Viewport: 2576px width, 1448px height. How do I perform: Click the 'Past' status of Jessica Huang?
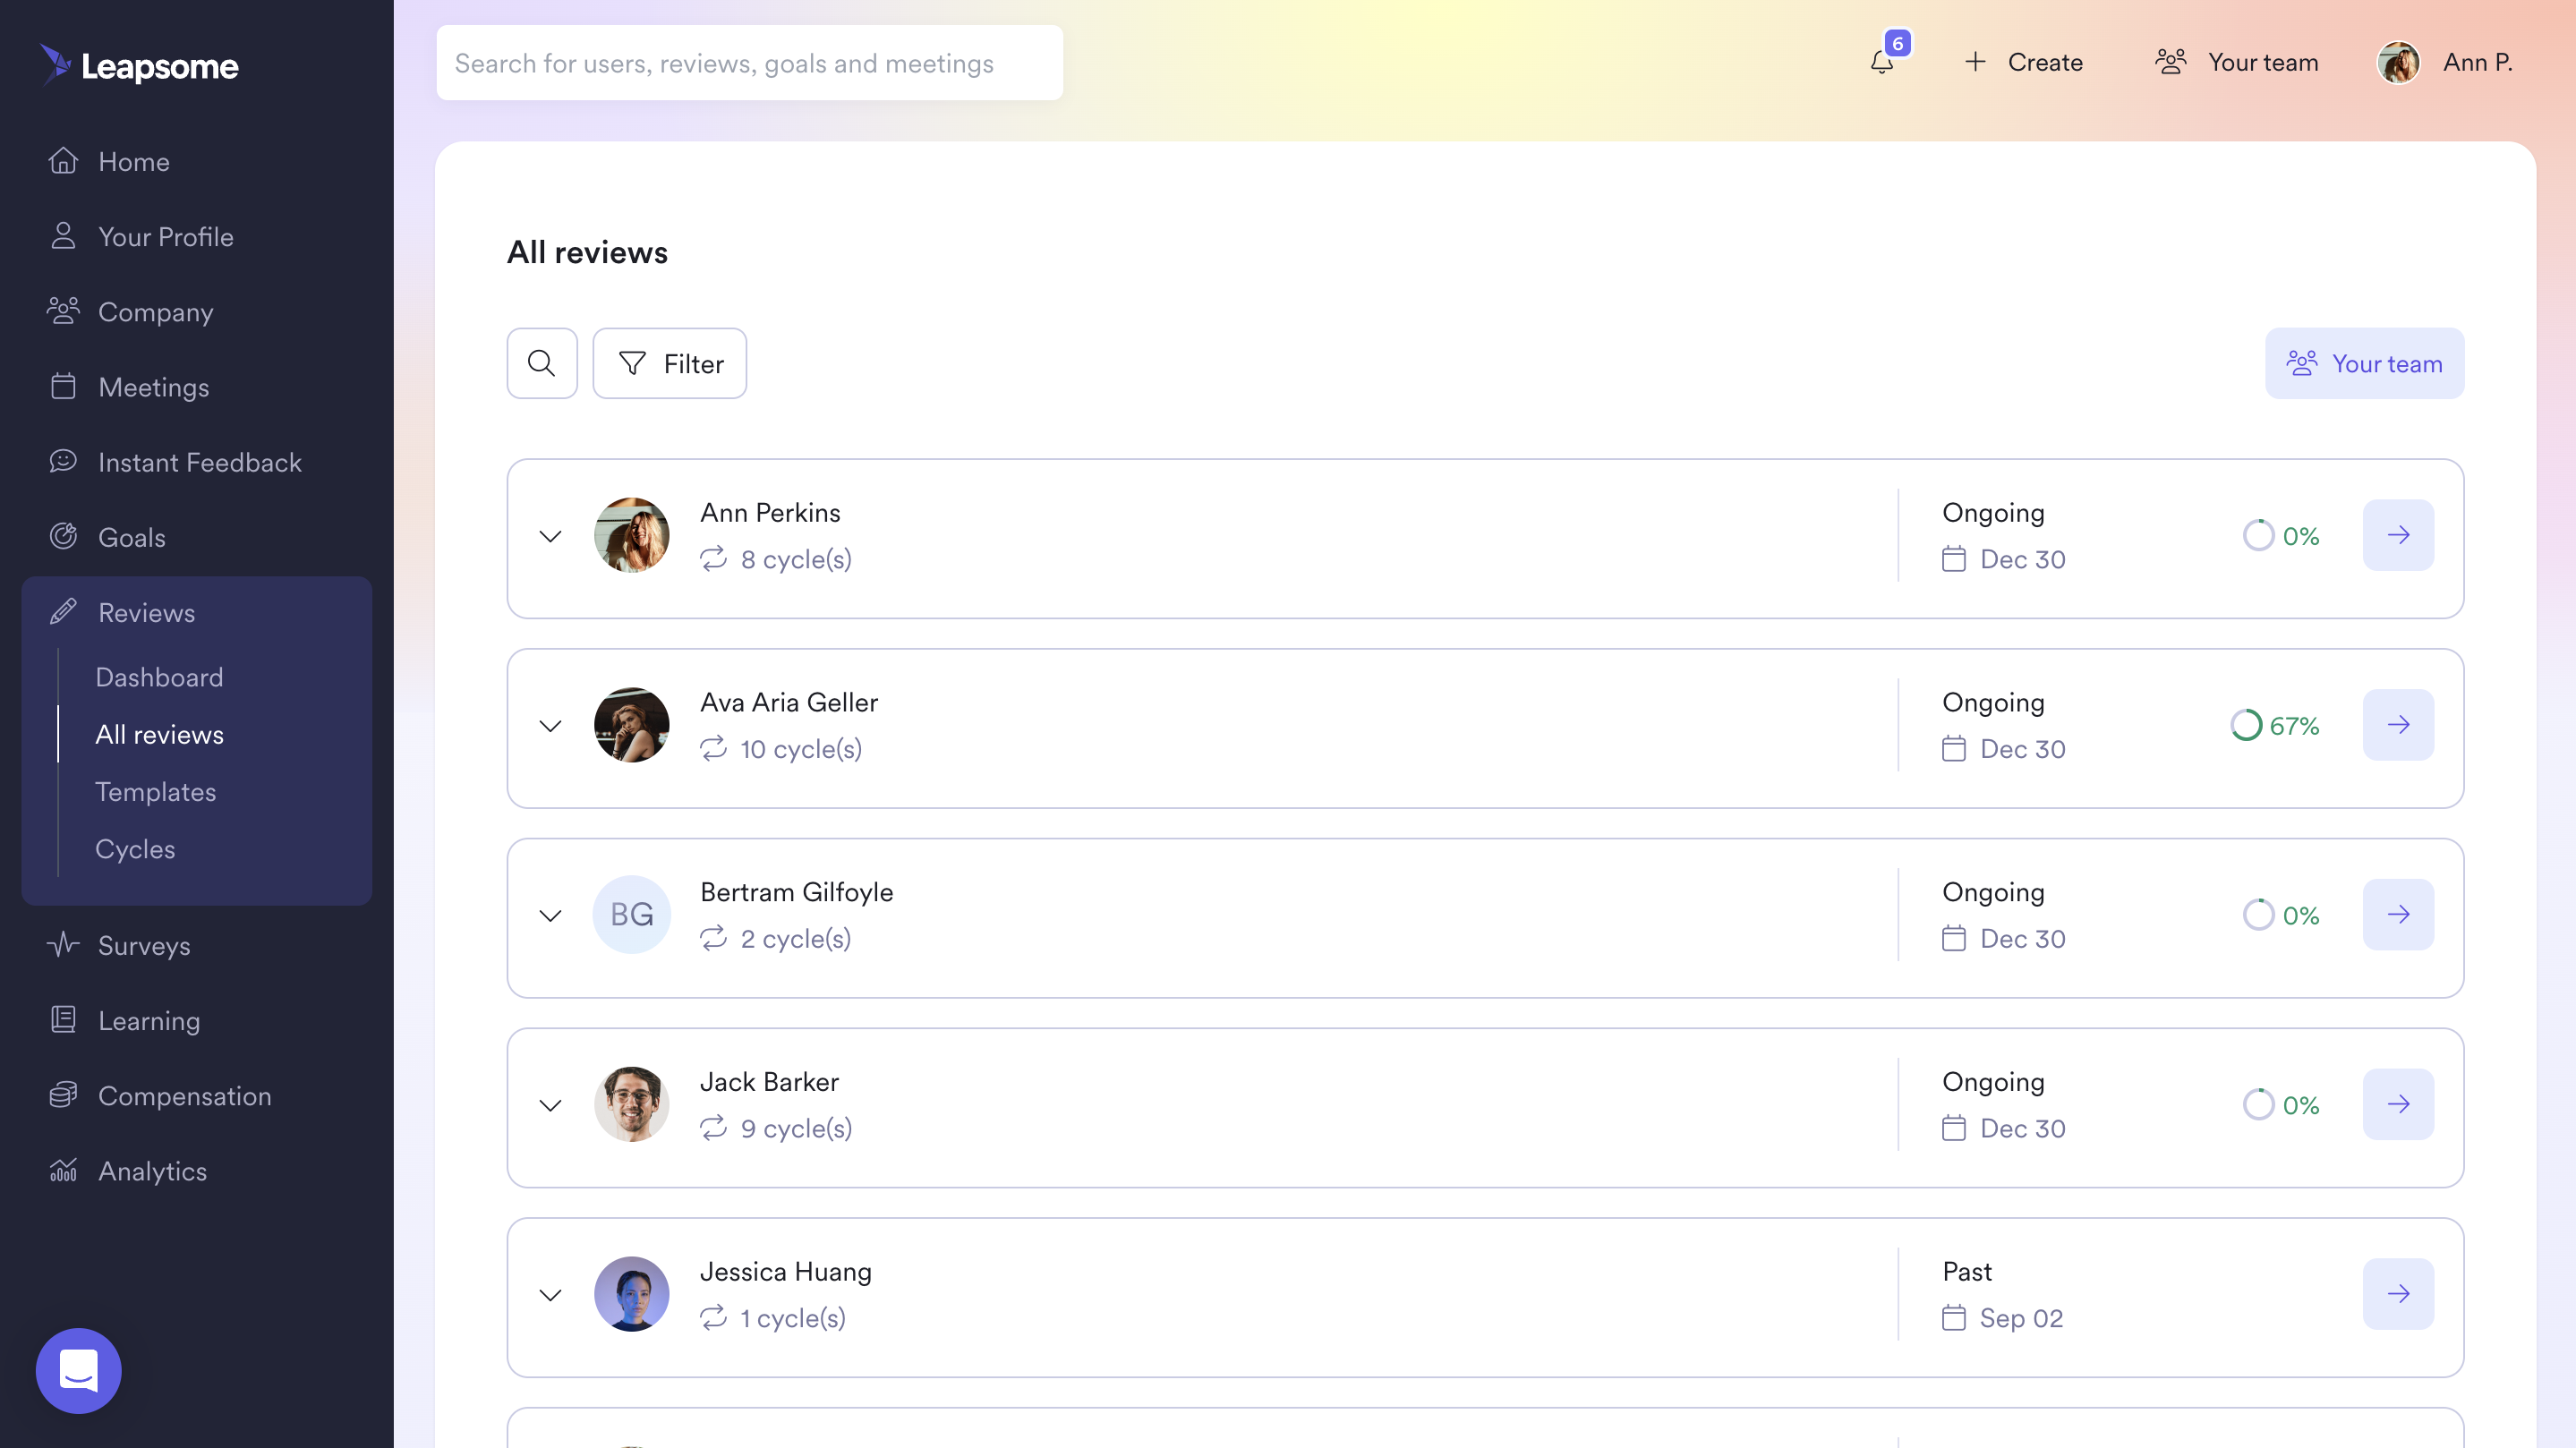pyautogui.click(x=1966, y=1271)
